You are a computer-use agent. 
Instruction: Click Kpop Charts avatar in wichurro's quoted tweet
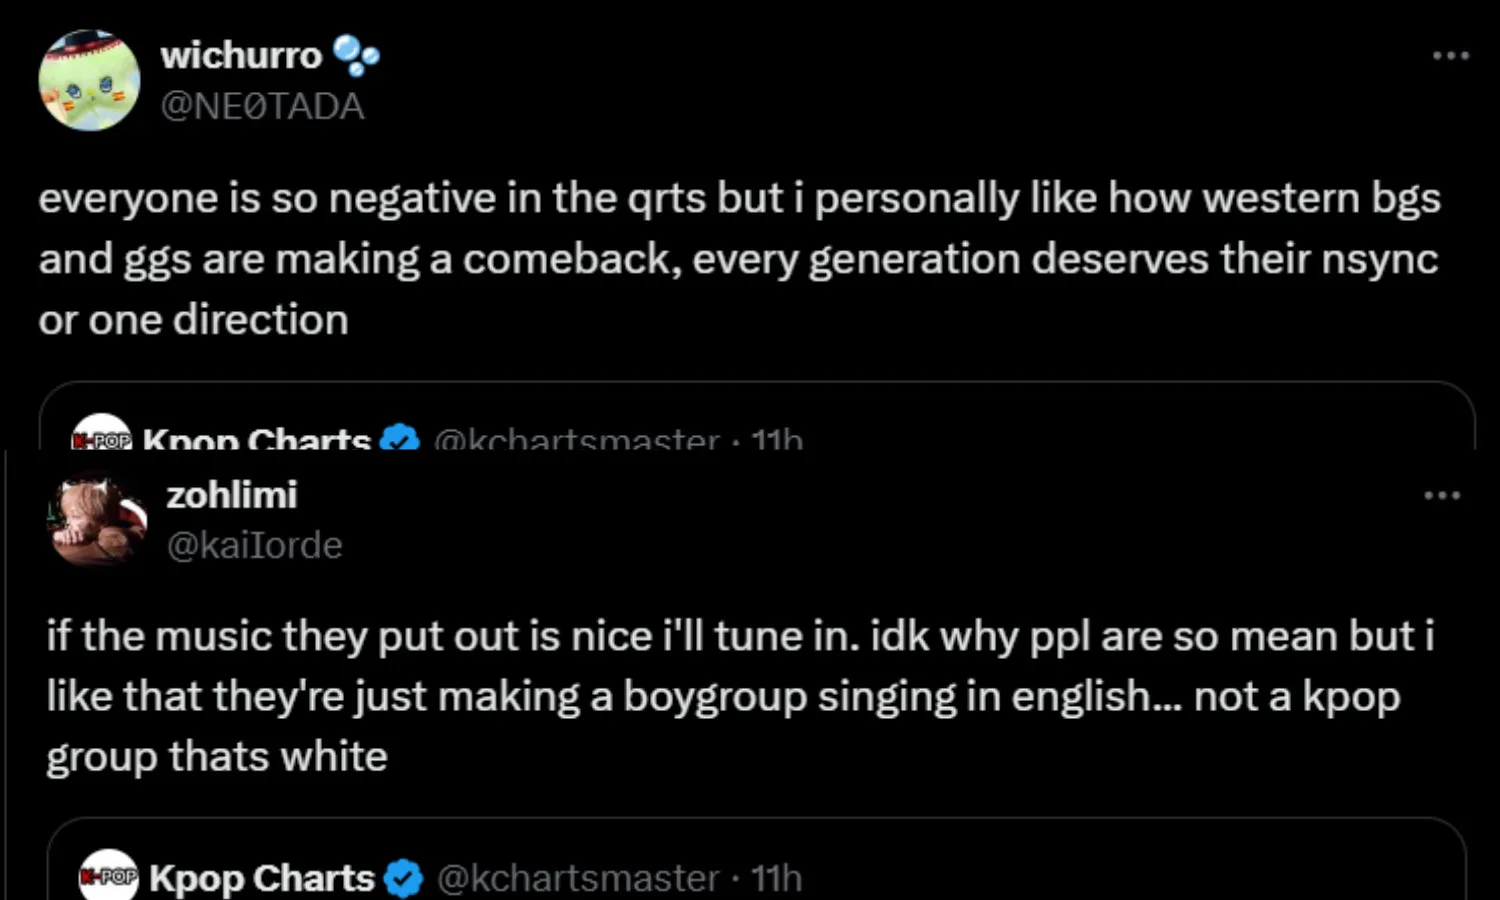click(x=101, y=435)
